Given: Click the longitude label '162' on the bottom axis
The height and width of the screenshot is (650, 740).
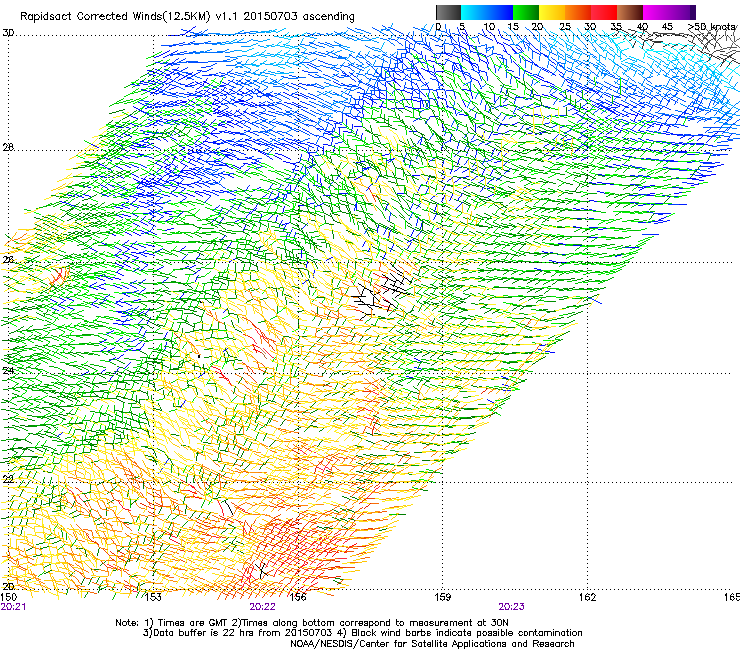Looking at the screenshot, I should (x=587, y=597).
